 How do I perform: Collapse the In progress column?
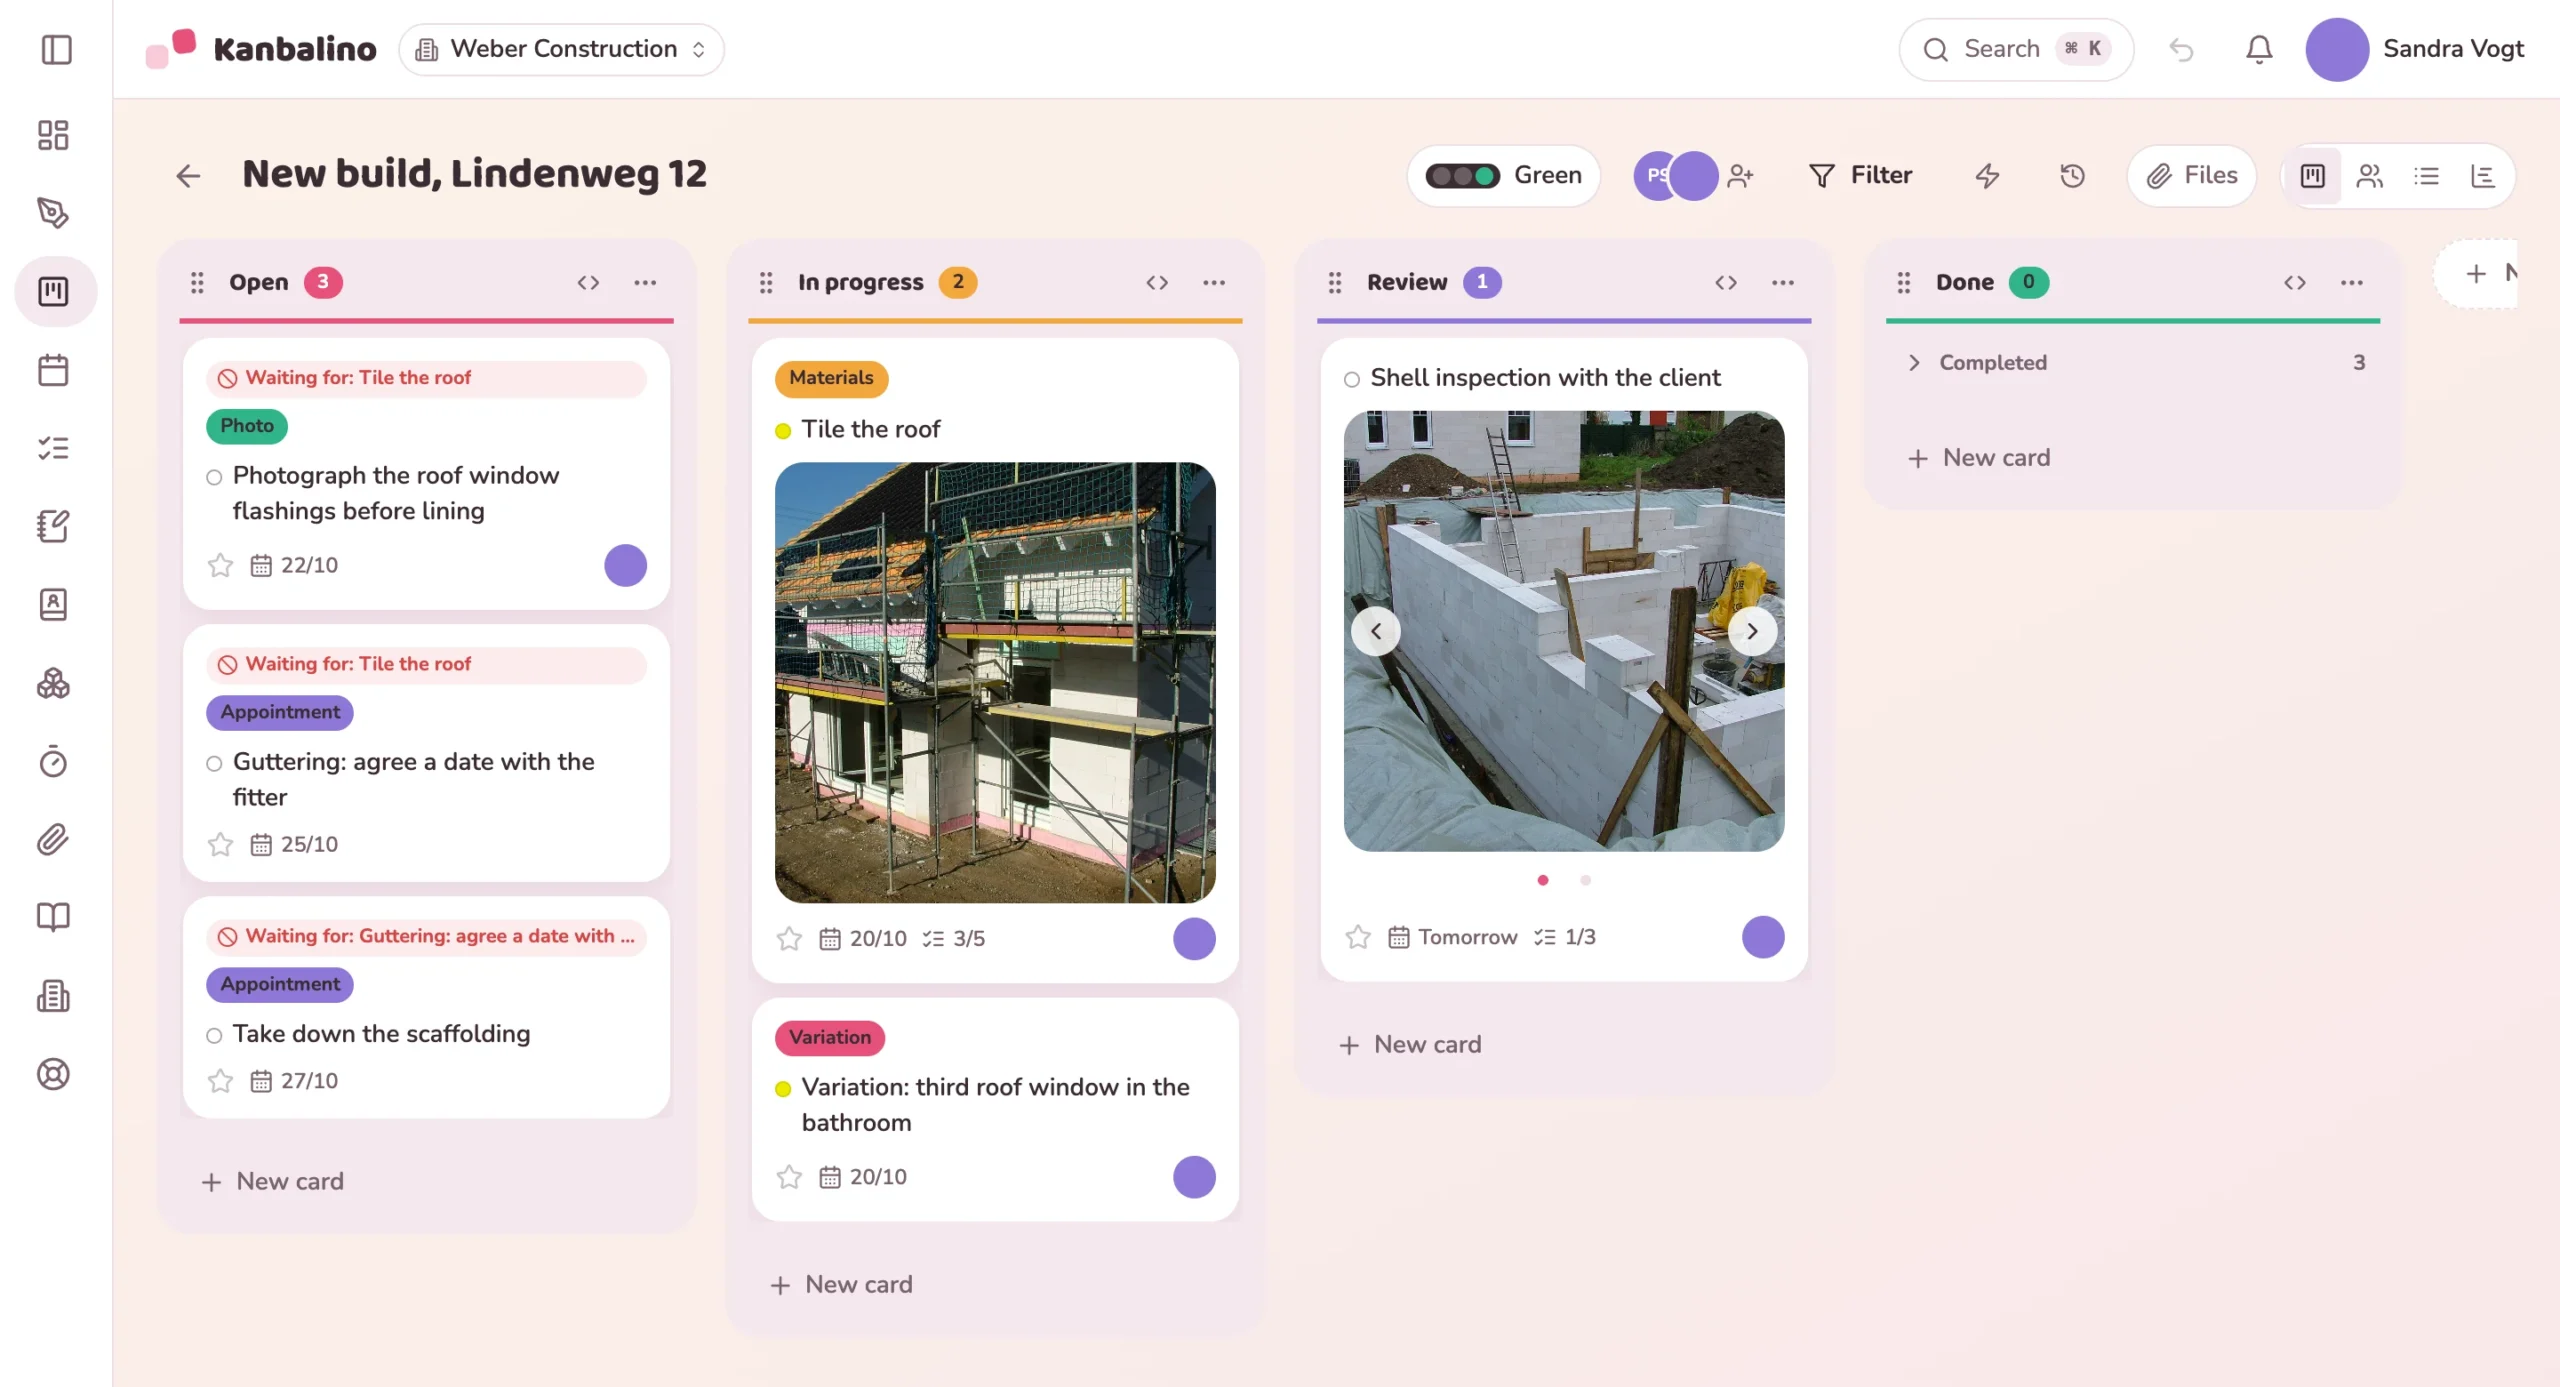(x=1157, y=283)
